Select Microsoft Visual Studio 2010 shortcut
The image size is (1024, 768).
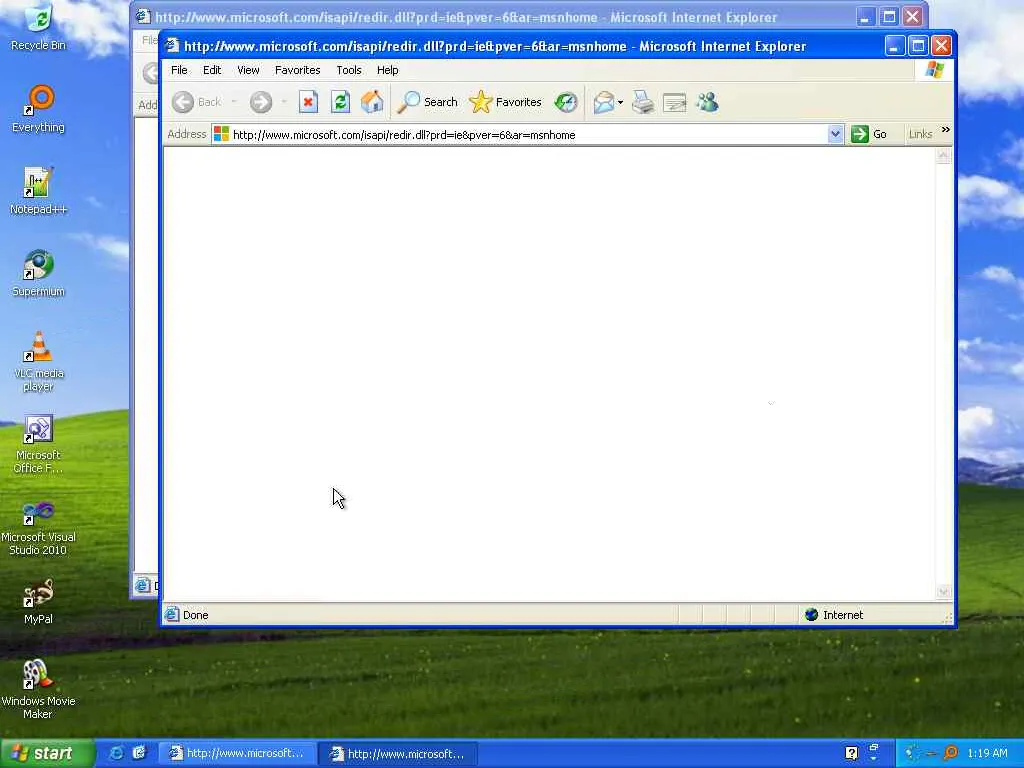pos(39,528)
